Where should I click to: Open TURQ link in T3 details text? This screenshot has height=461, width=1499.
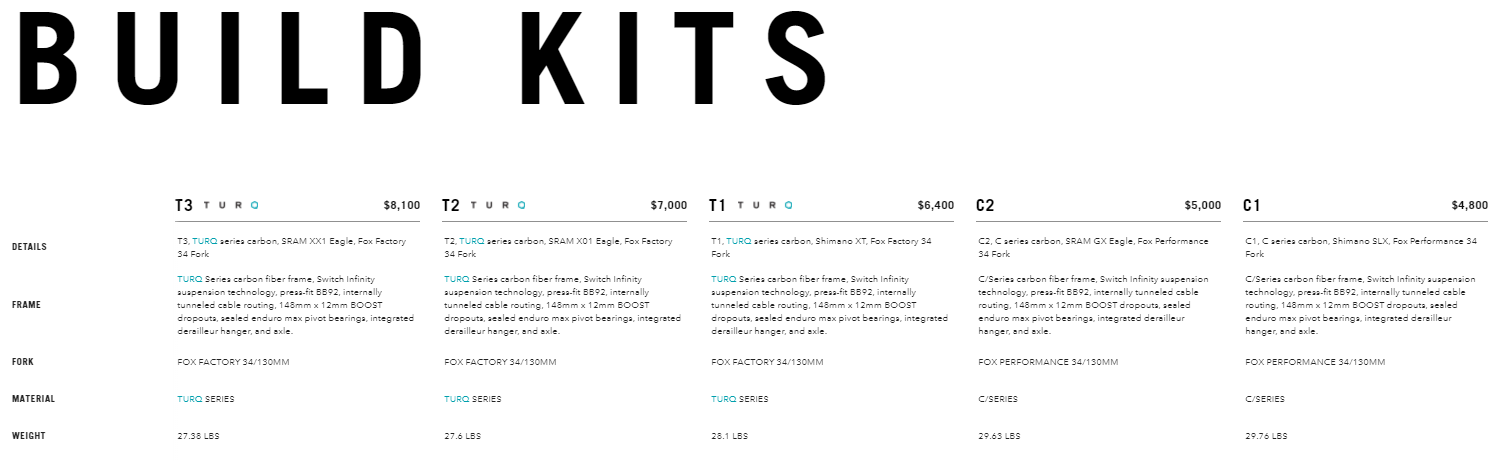tap(205, 241)
